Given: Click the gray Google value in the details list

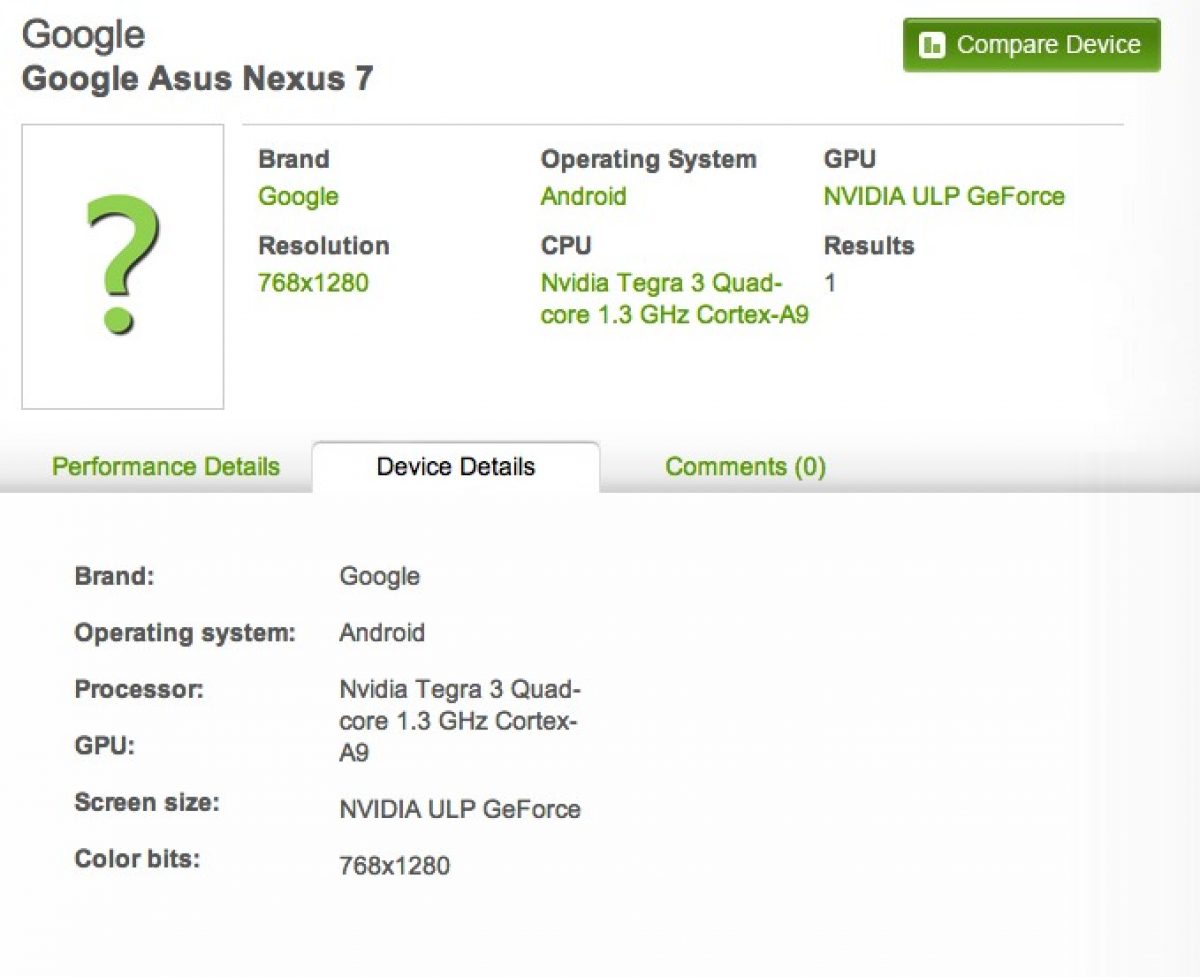Looking at the screenshot, I should click(379, 576).
